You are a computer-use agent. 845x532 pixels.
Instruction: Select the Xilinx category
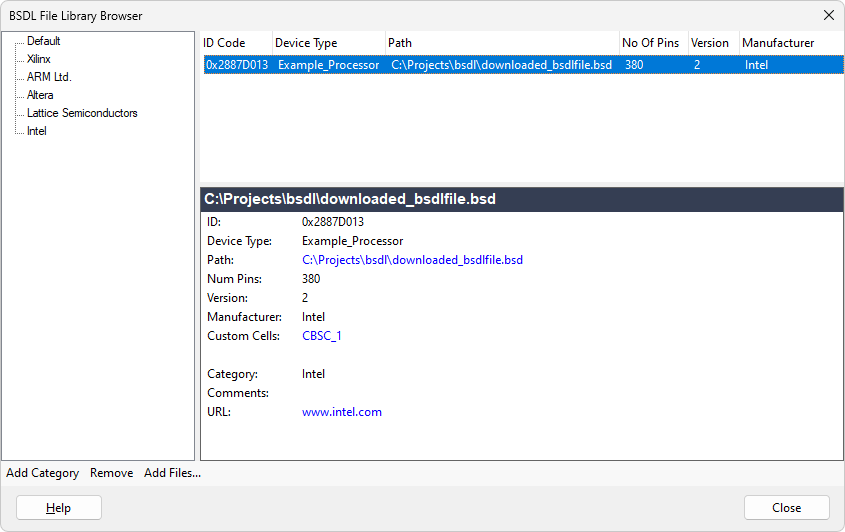[x=41, y=59]
